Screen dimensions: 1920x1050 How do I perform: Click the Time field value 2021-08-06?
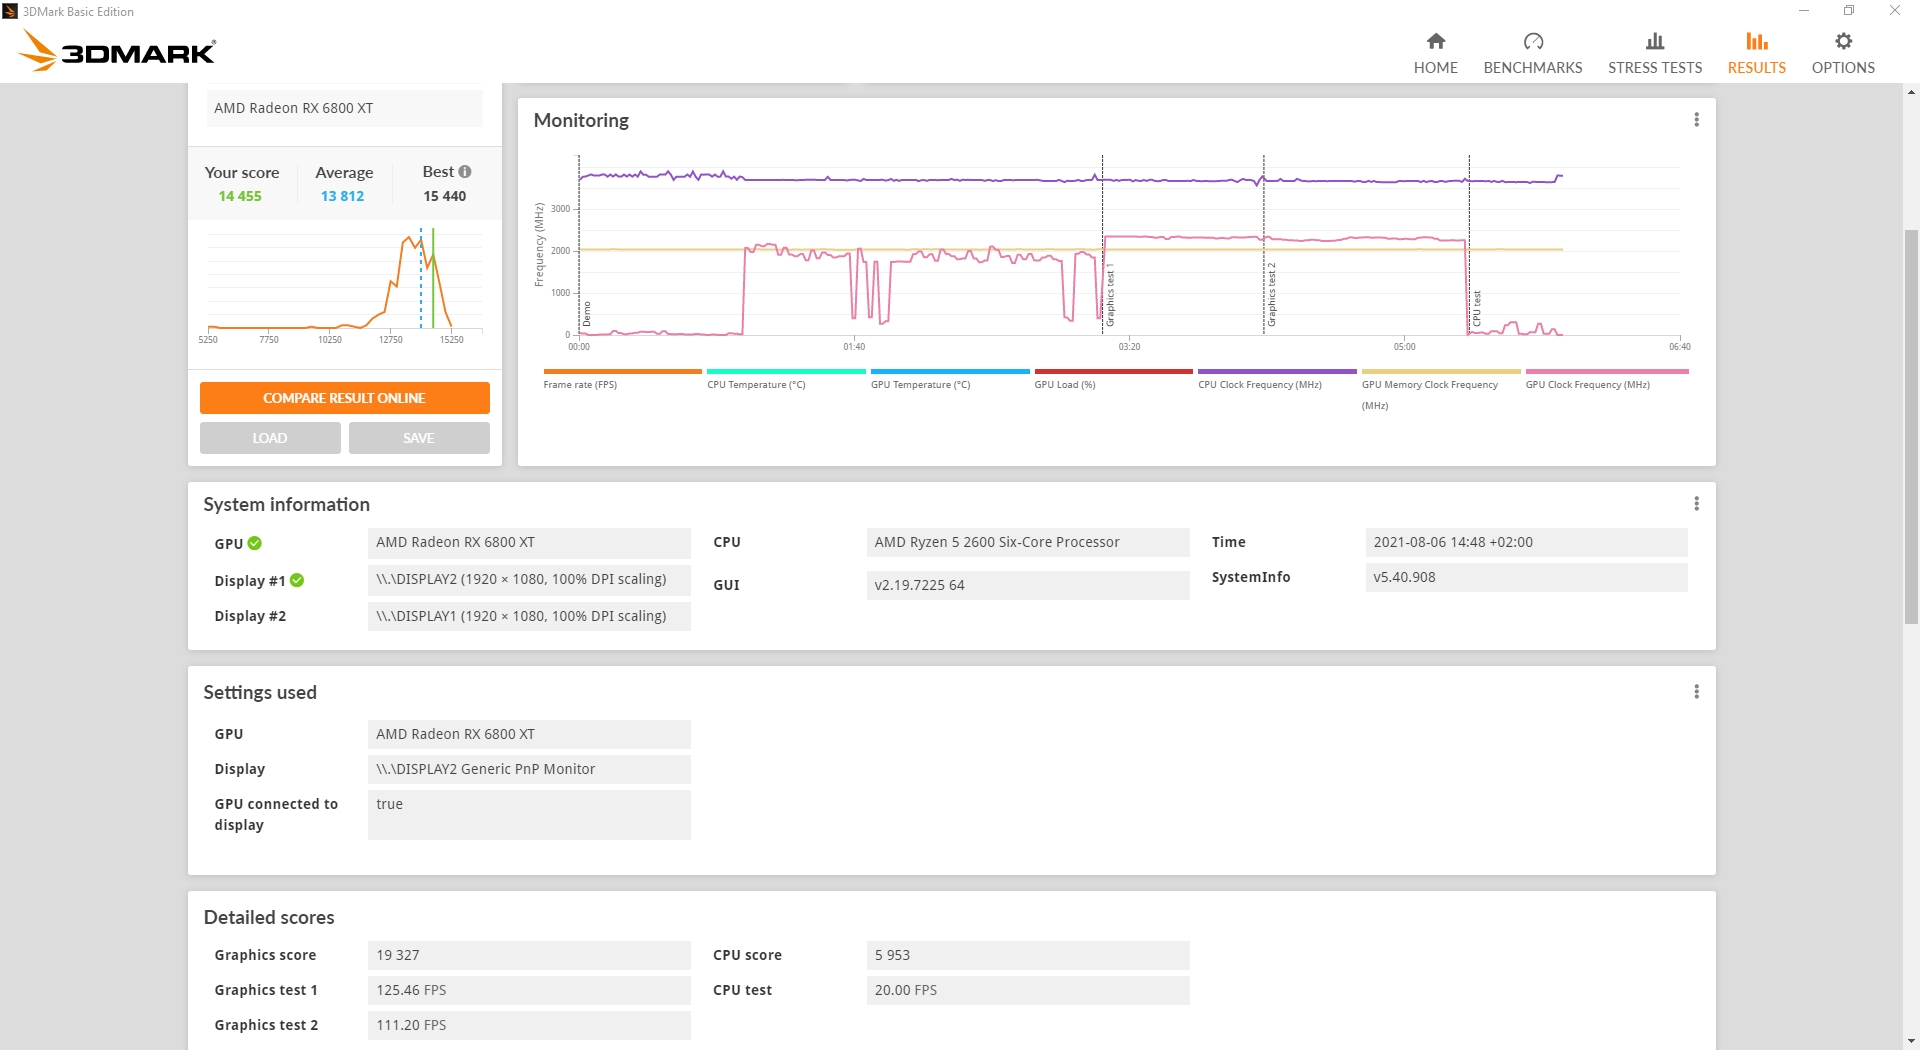pyautogui.click(x=1526, y=542)
